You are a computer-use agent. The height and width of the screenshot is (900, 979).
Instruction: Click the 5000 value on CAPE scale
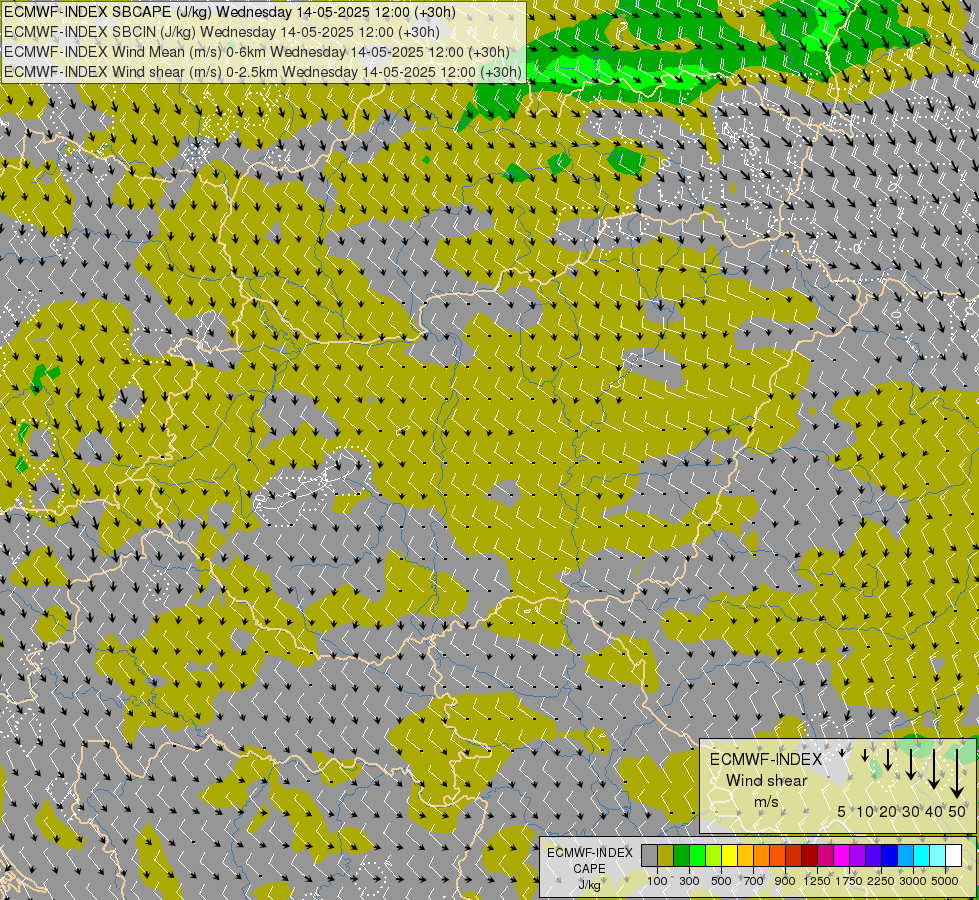tap(945, 881)
